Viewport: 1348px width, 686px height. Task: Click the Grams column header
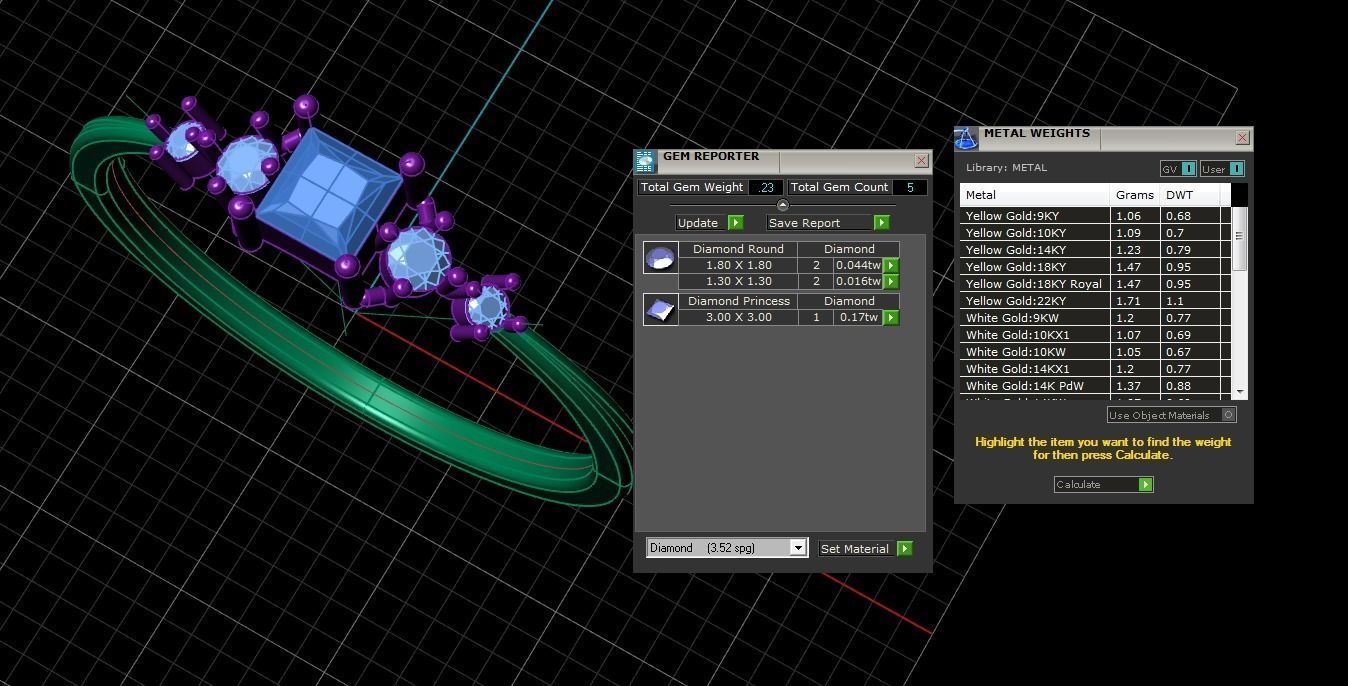coord(1135,195)
